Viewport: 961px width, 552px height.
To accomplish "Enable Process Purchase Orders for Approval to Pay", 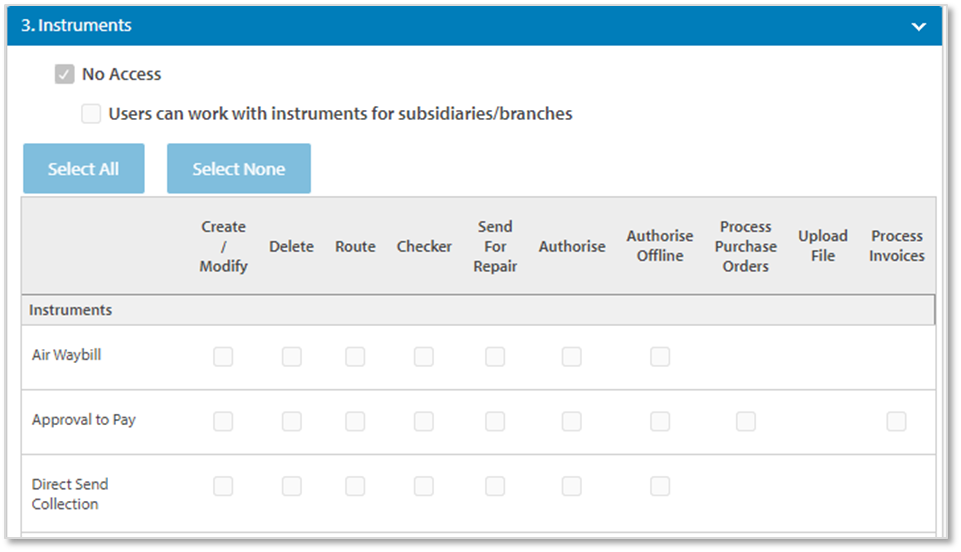I will tap(746, 422).
